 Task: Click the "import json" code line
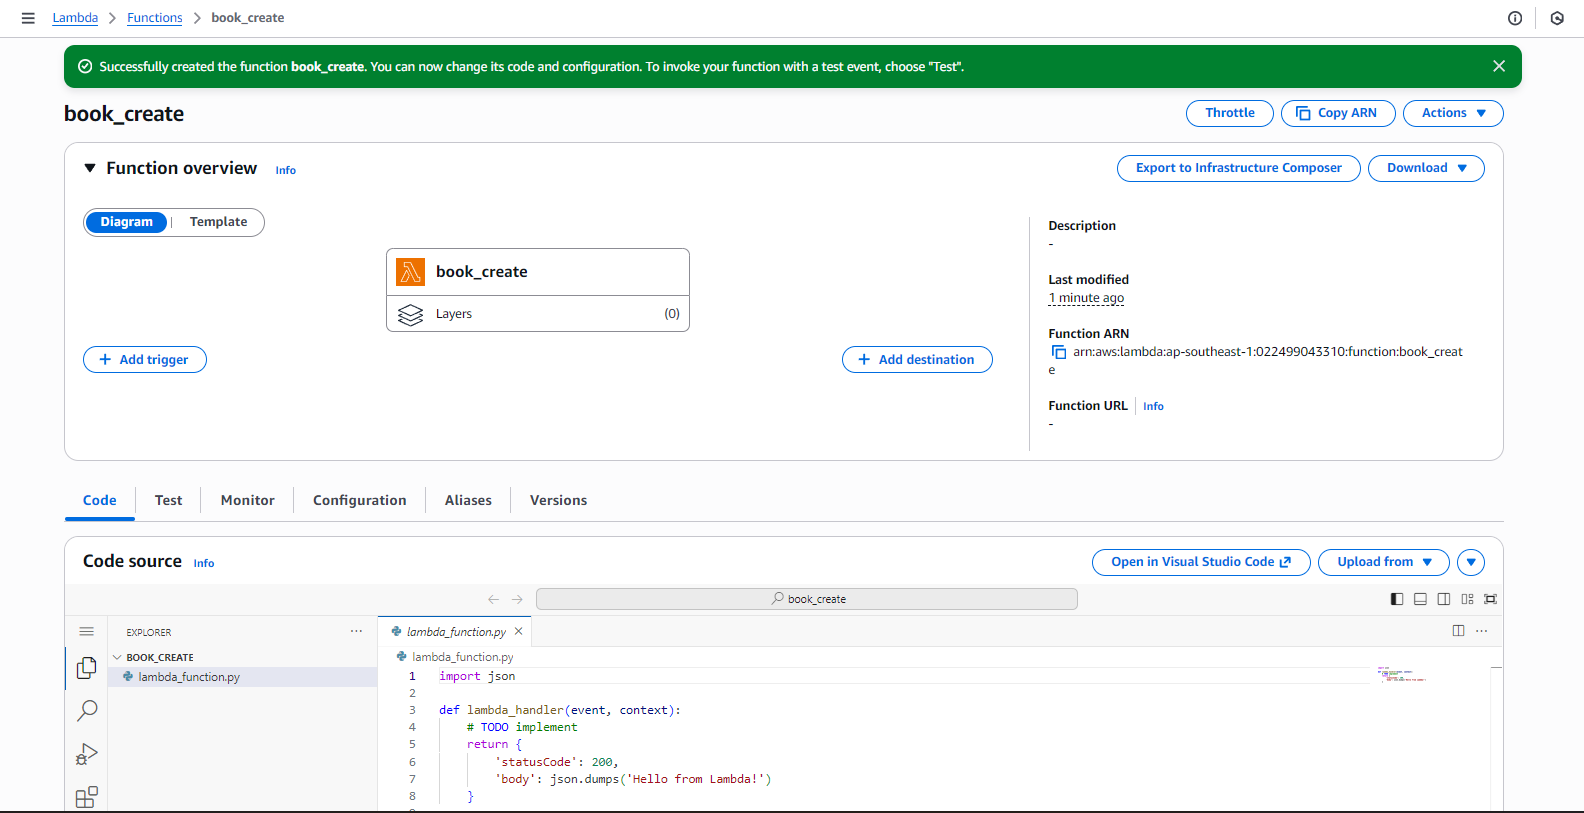tap(477, 676)
